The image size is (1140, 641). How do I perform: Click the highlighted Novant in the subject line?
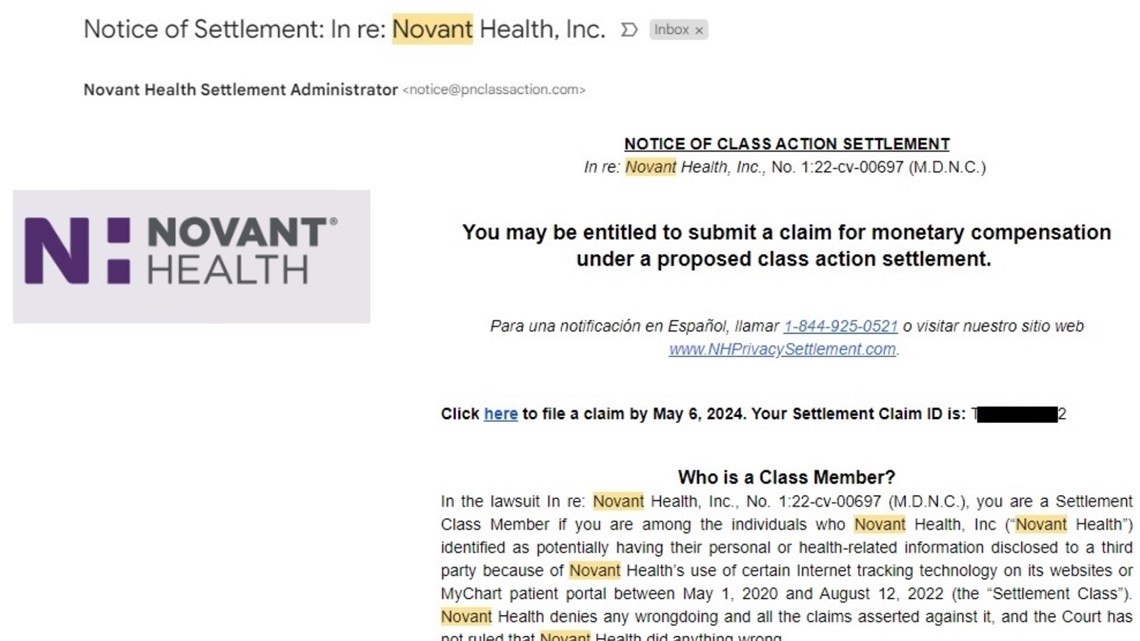pyautogui.click(x=432, y=29)
